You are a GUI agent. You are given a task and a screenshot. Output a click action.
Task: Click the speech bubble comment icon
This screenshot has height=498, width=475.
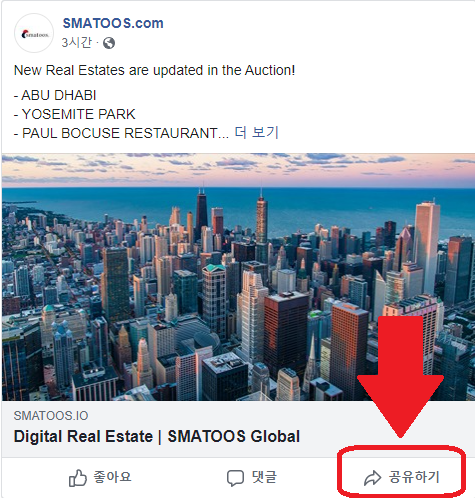235,478
